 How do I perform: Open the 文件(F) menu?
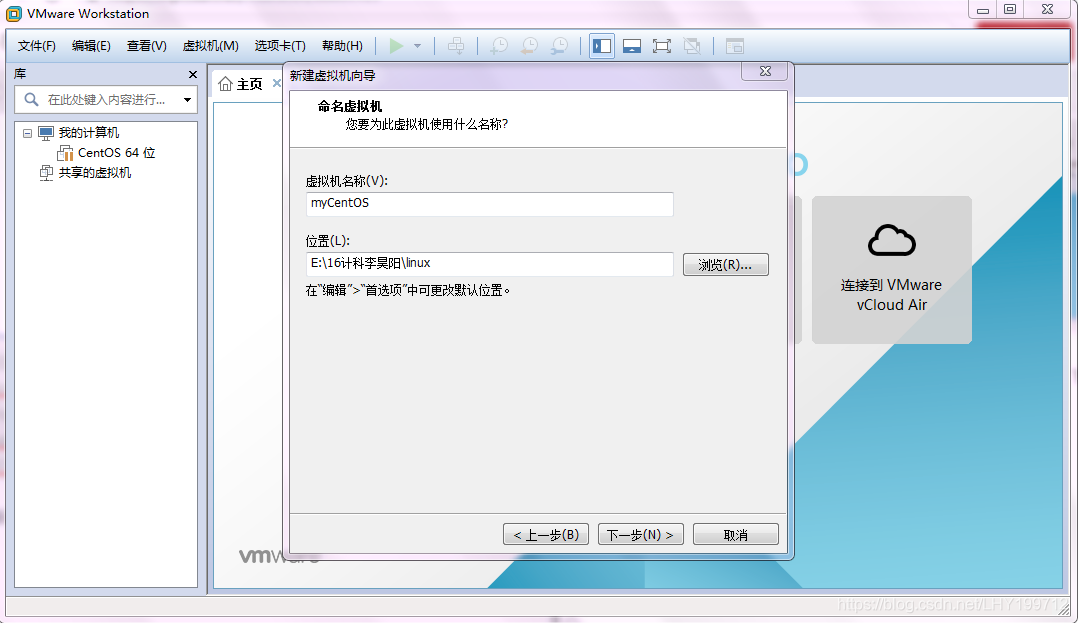(36, 45)
